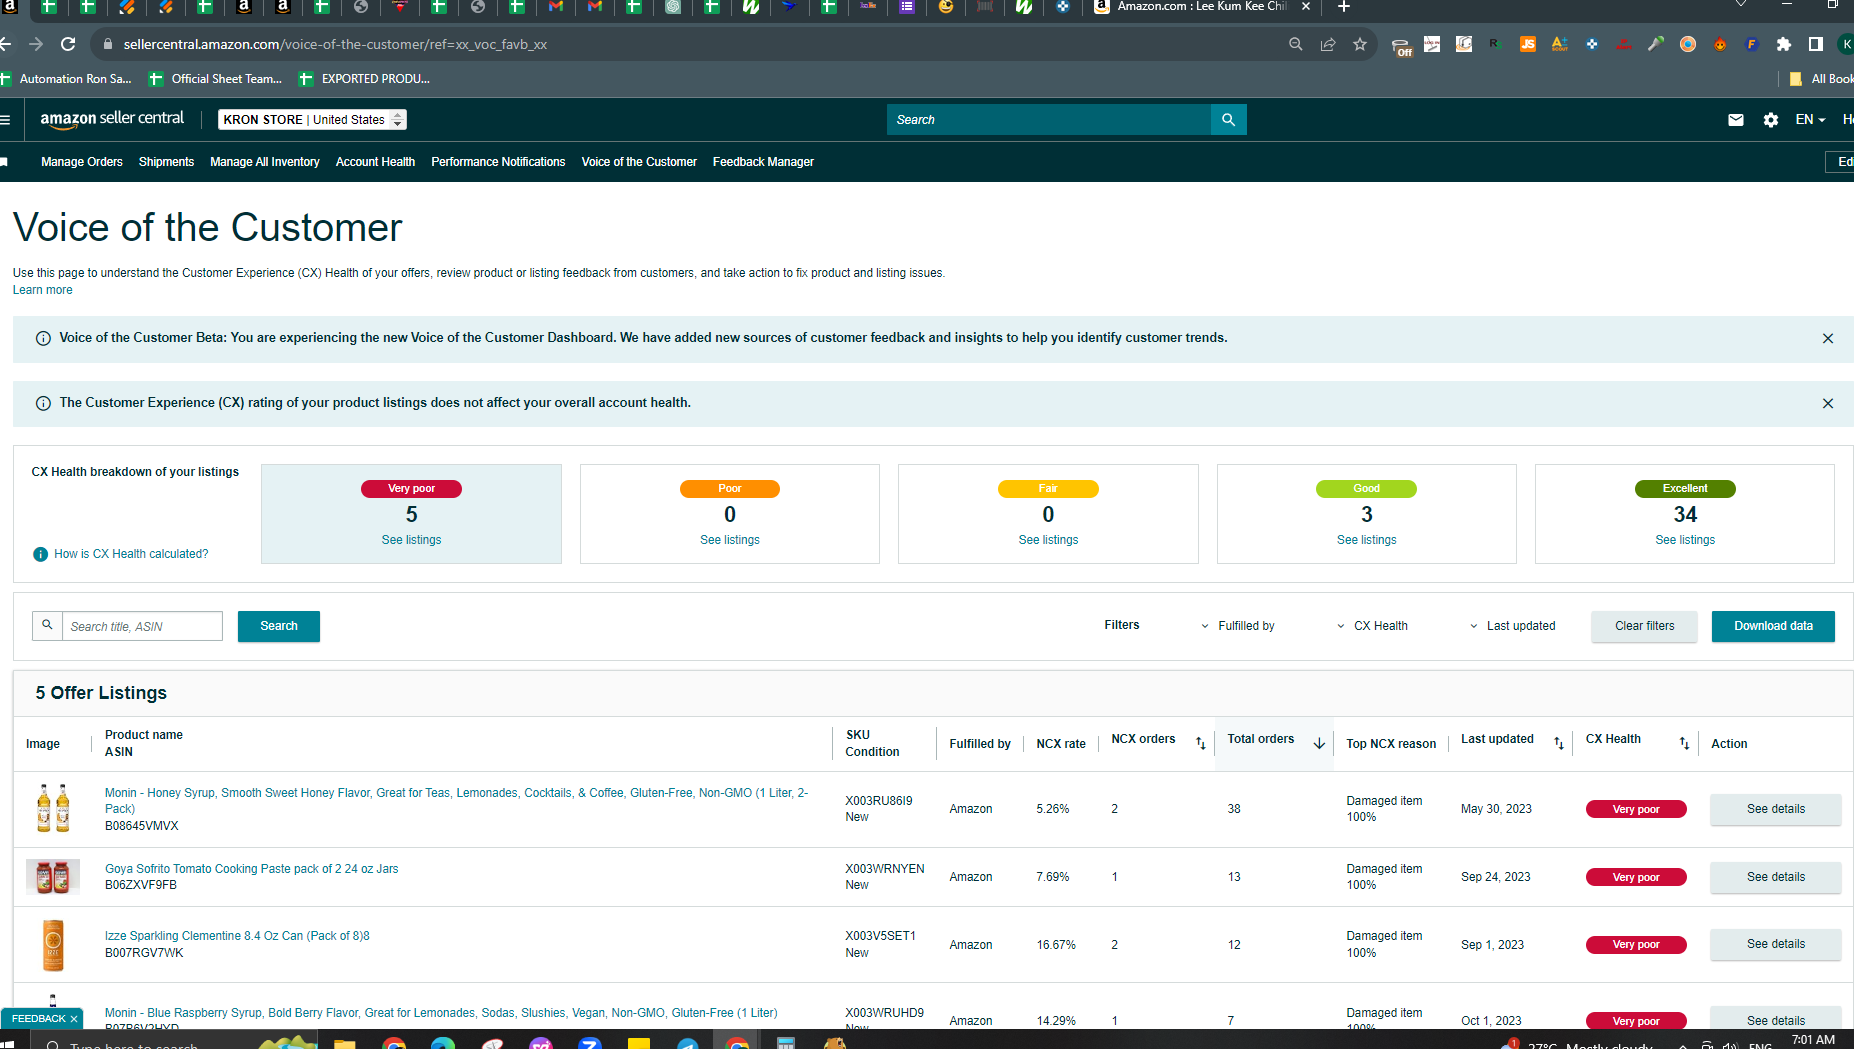
Task: Open the settings gear in Seller Central
Action: point(1771,119)
